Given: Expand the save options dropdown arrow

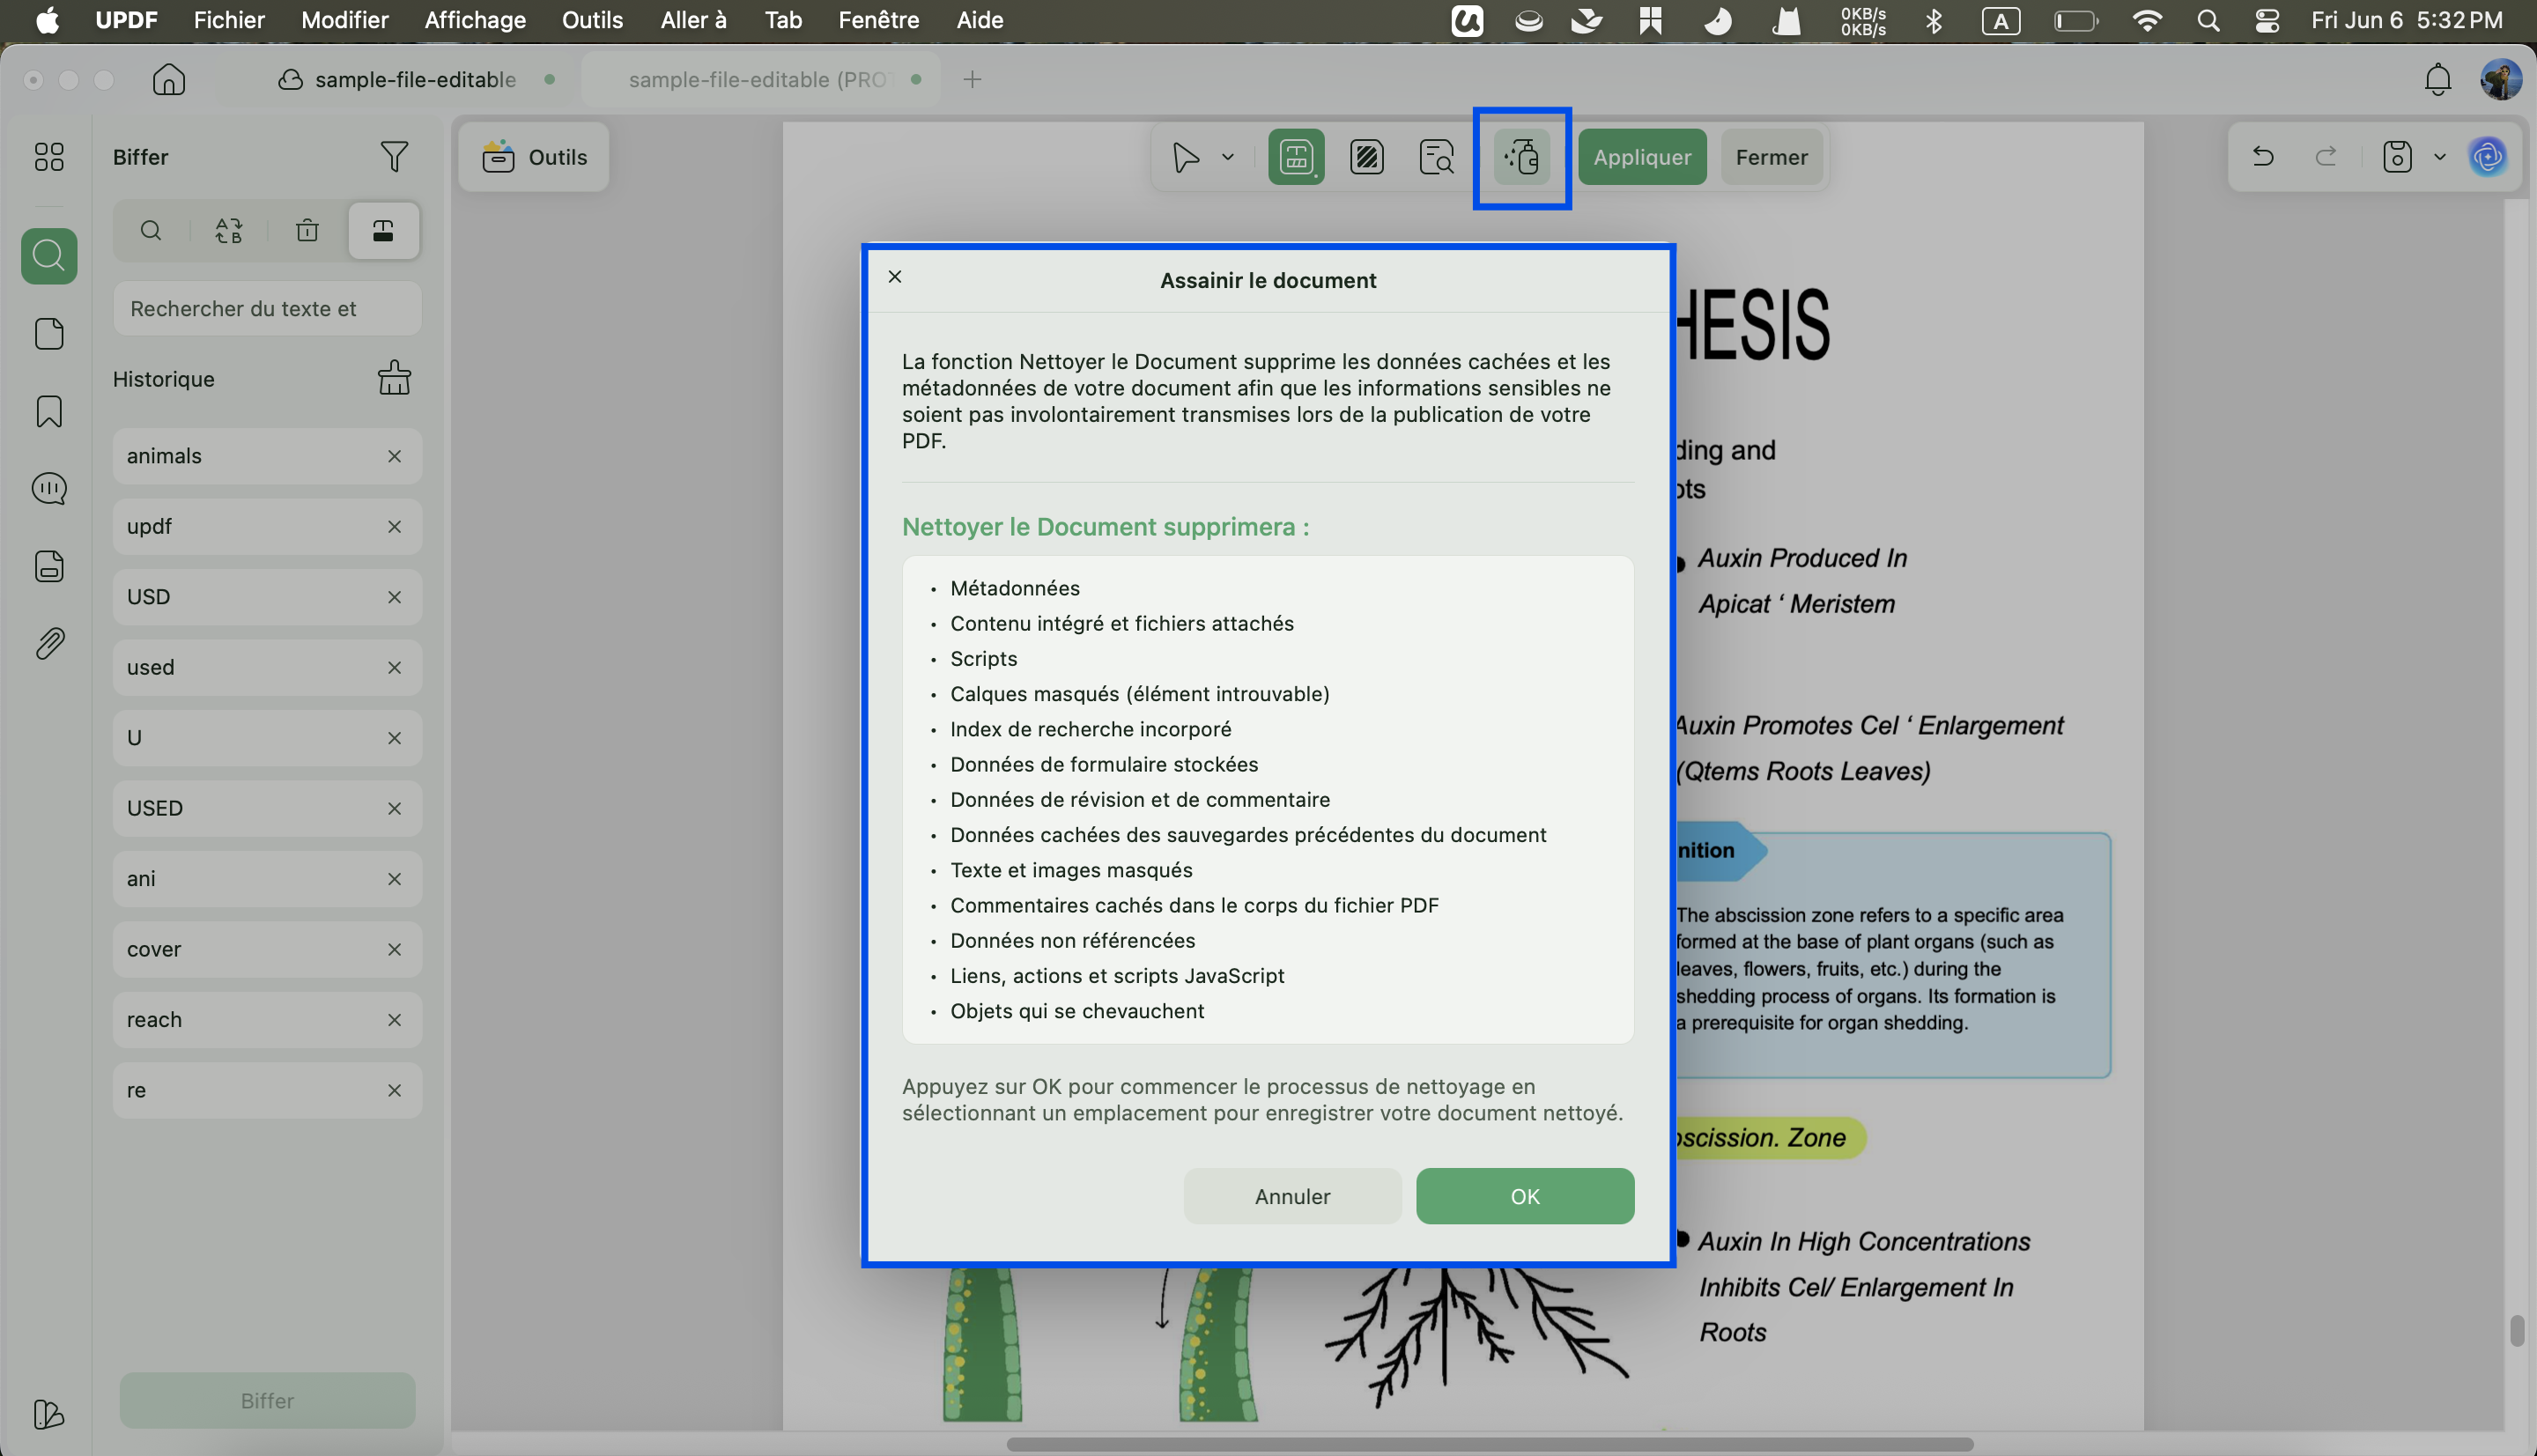Looking at the screenshot, I should 2440,157.
